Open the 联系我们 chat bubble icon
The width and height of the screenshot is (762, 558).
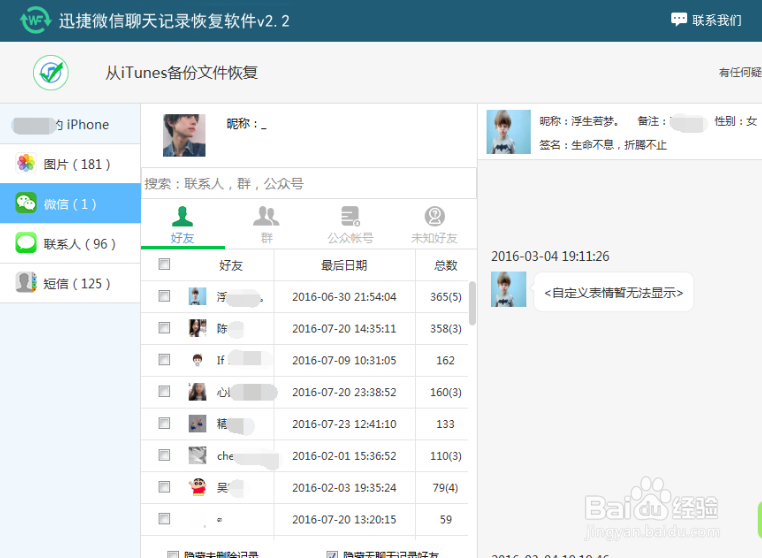pos(678,19)
